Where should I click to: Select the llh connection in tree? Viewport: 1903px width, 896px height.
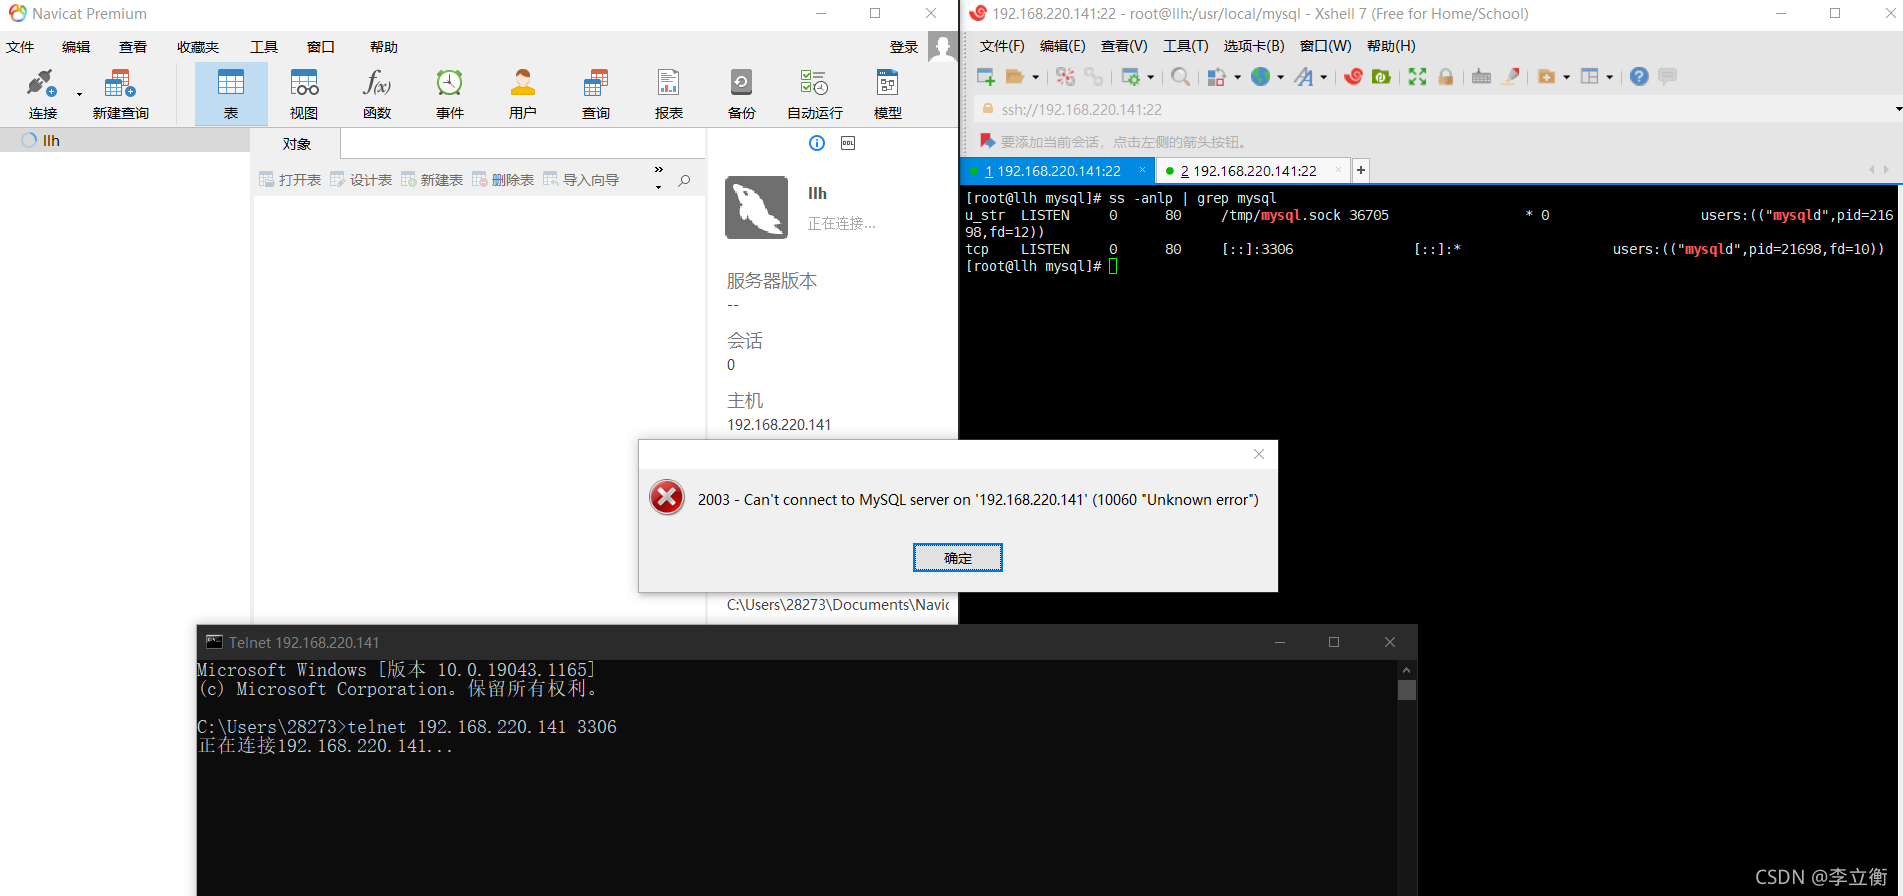point(51,141)
